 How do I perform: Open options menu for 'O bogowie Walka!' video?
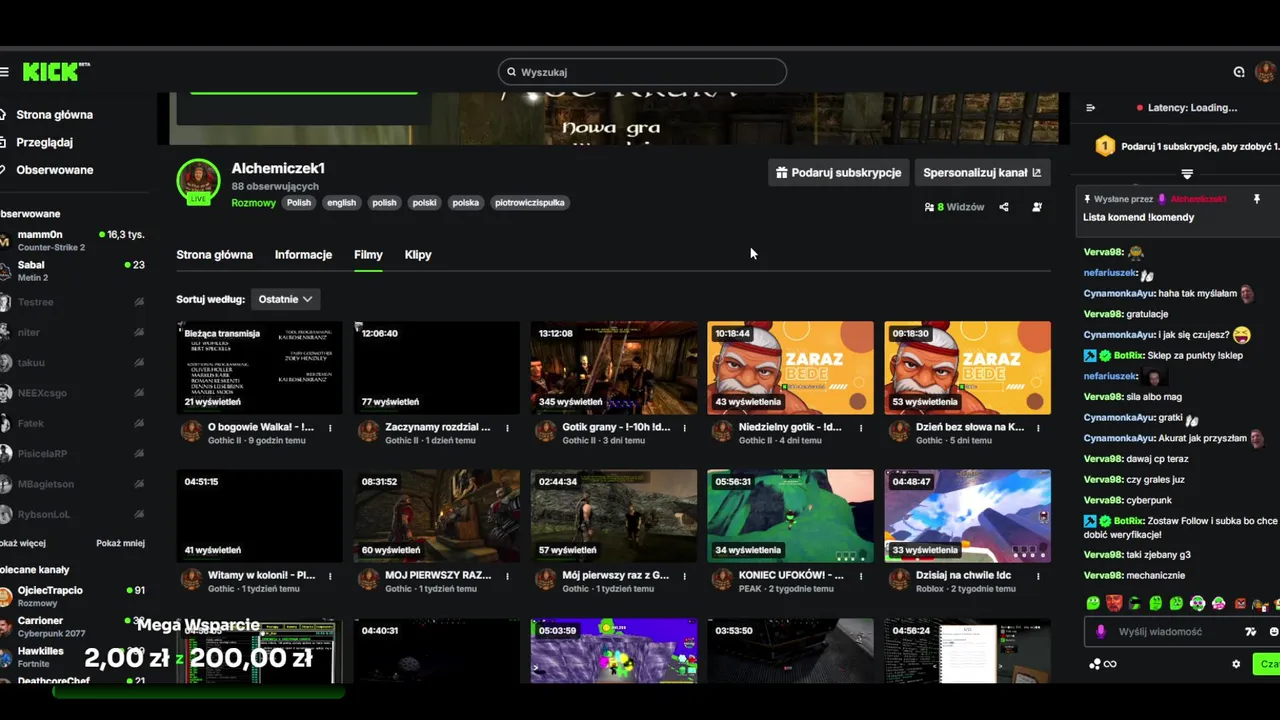[x=331, y=428]
